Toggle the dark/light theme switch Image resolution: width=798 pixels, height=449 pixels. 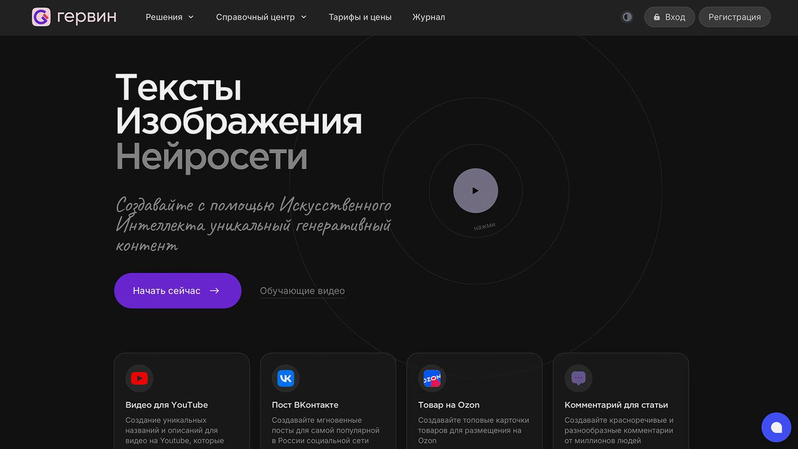coord(627,17)
